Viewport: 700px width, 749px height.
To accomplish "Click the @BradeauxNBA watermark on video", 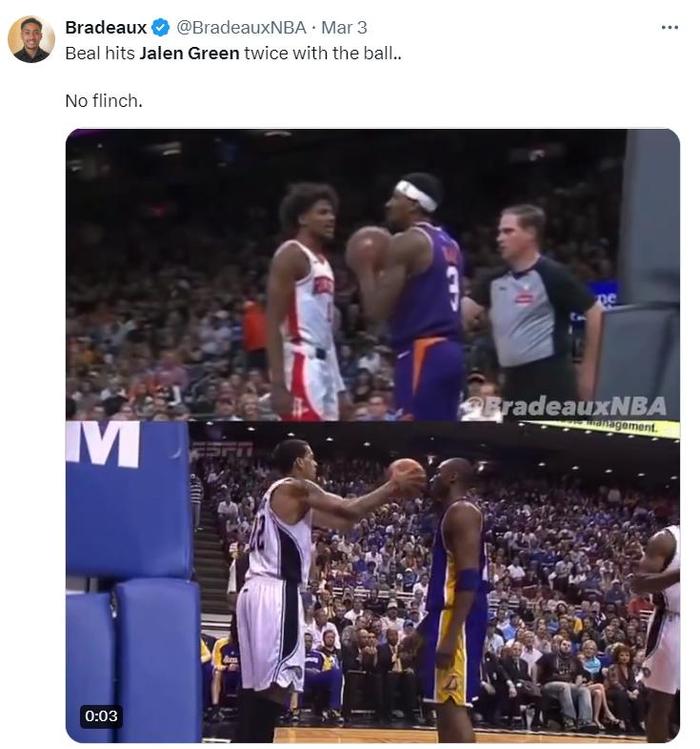I will [x=564, y=407].
